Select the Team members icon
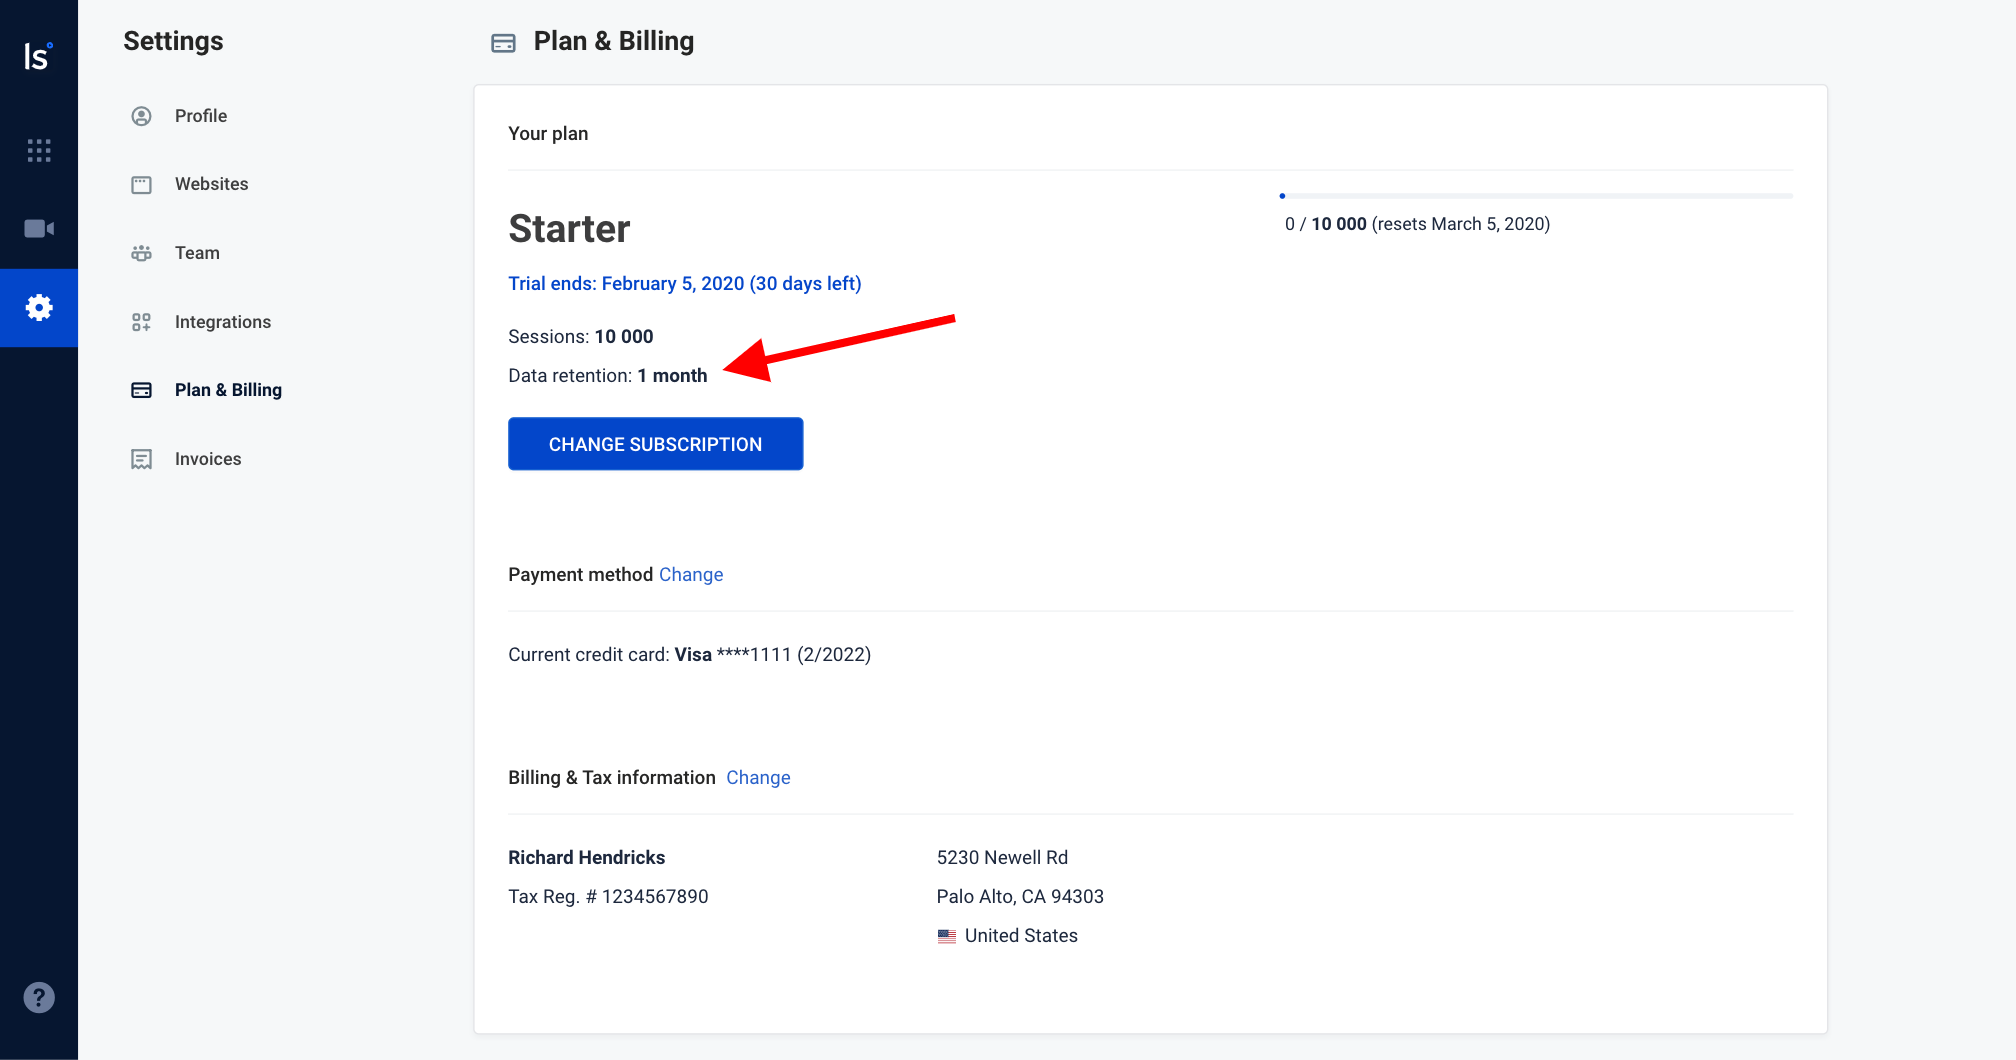 [x=141, y=252]
